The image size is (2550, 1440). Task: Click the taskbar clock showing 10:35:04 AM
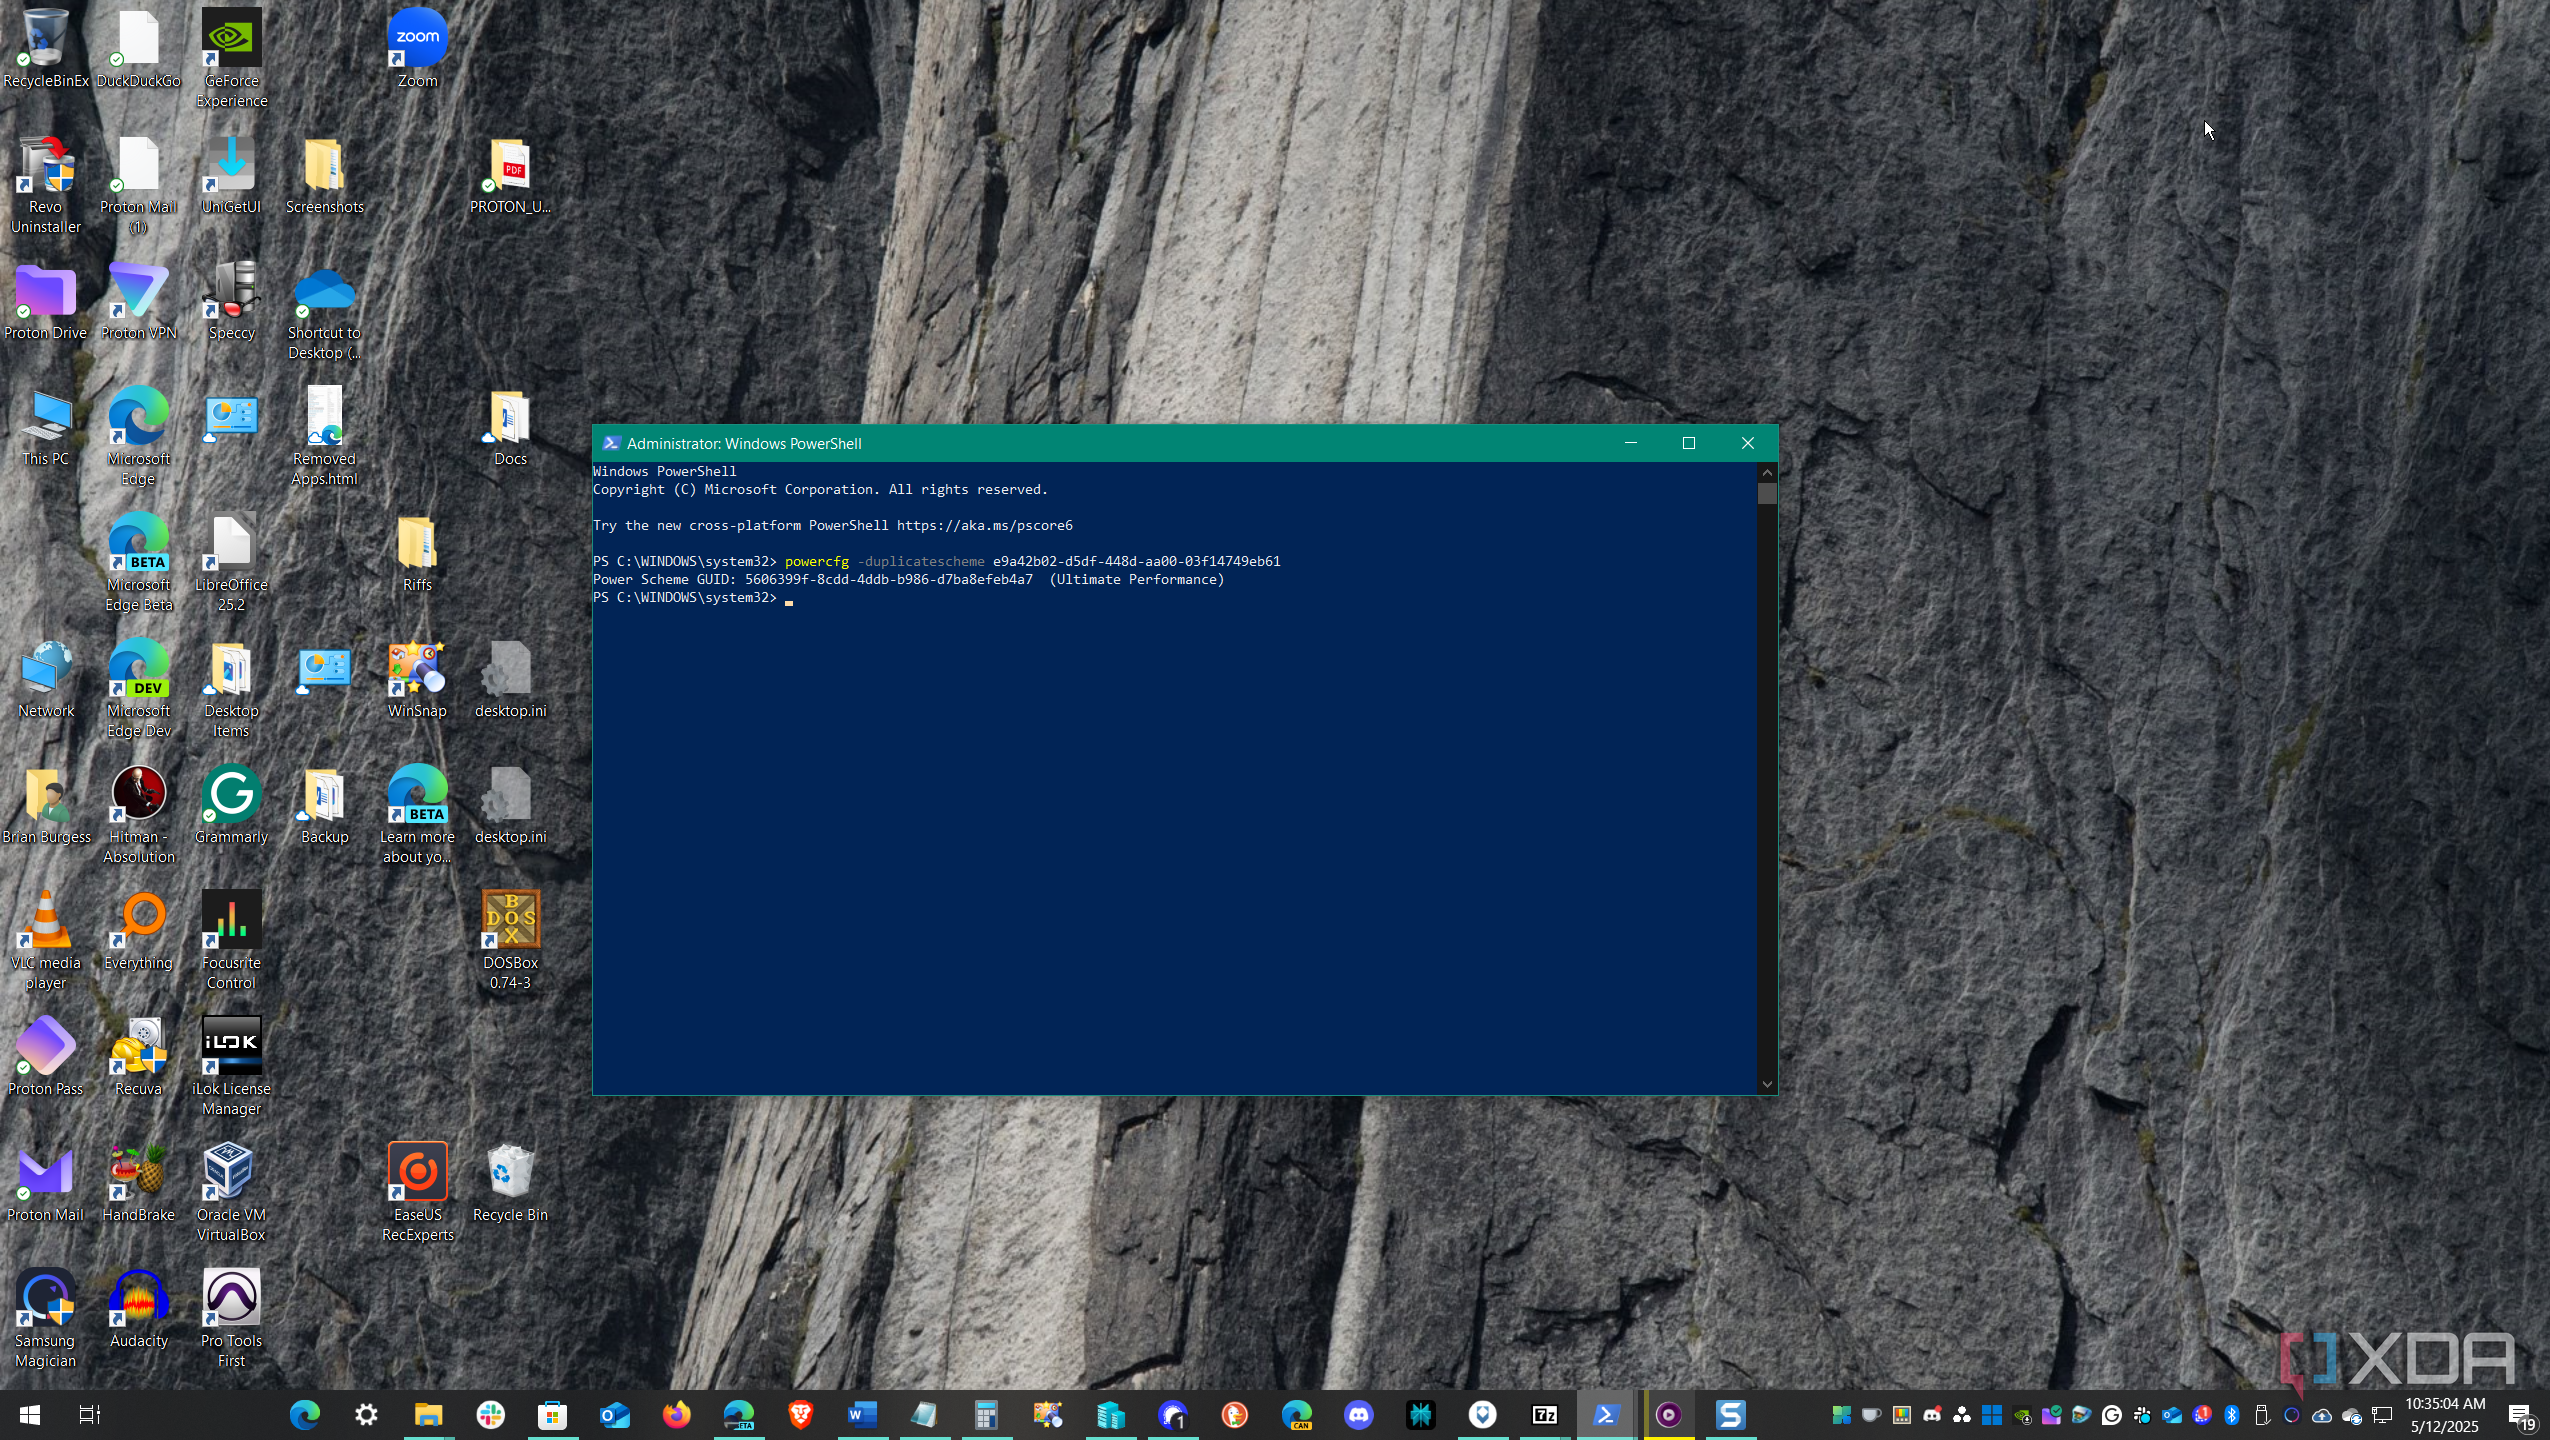tap(2444, 1415)
